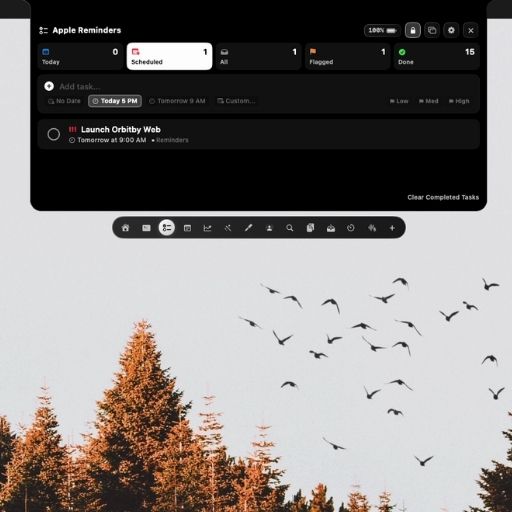Choose the No Date option

[x=64, y=101]
